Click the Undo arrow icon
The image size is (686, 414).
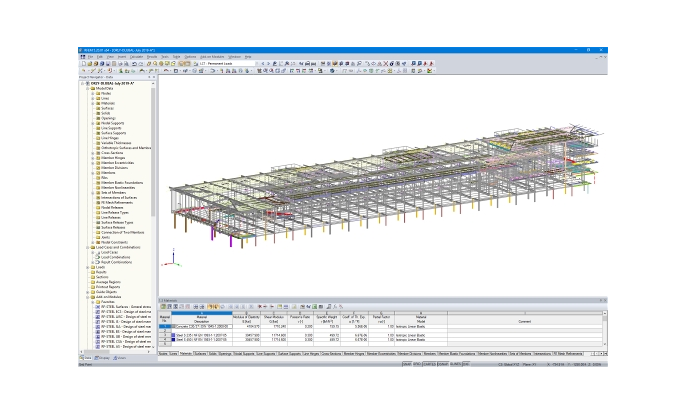(x=134, y=63)
